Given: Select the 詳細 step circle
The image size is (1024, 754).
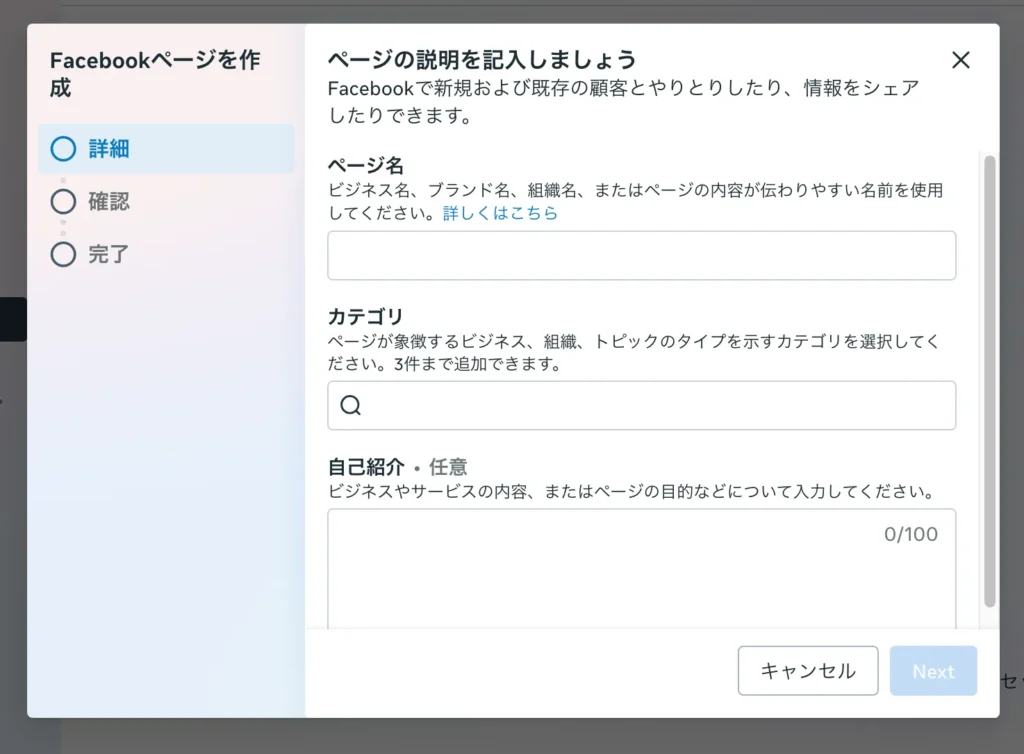Looking at the screenshot, I should pyautogui.click(x=63, y=149).
